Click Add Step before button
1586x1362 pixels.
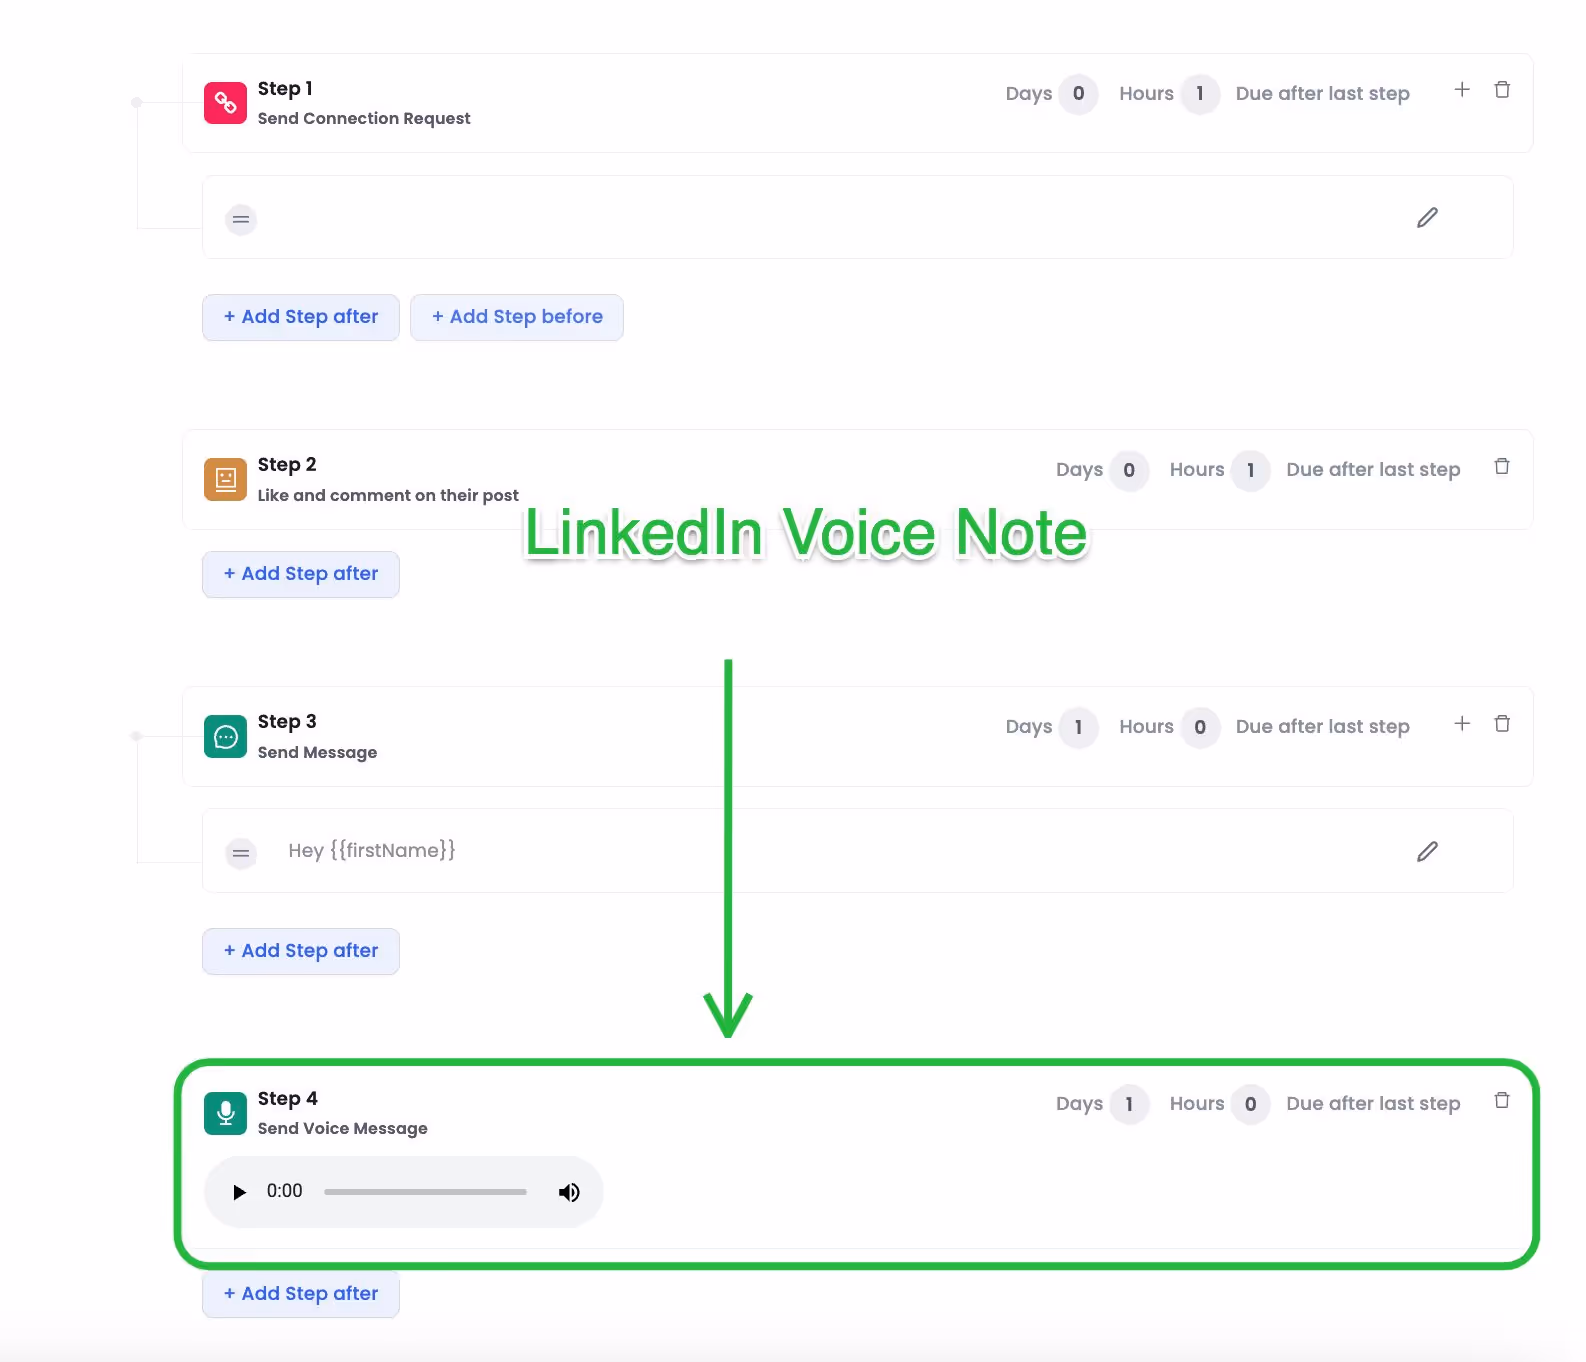click(x=517, y=317)
